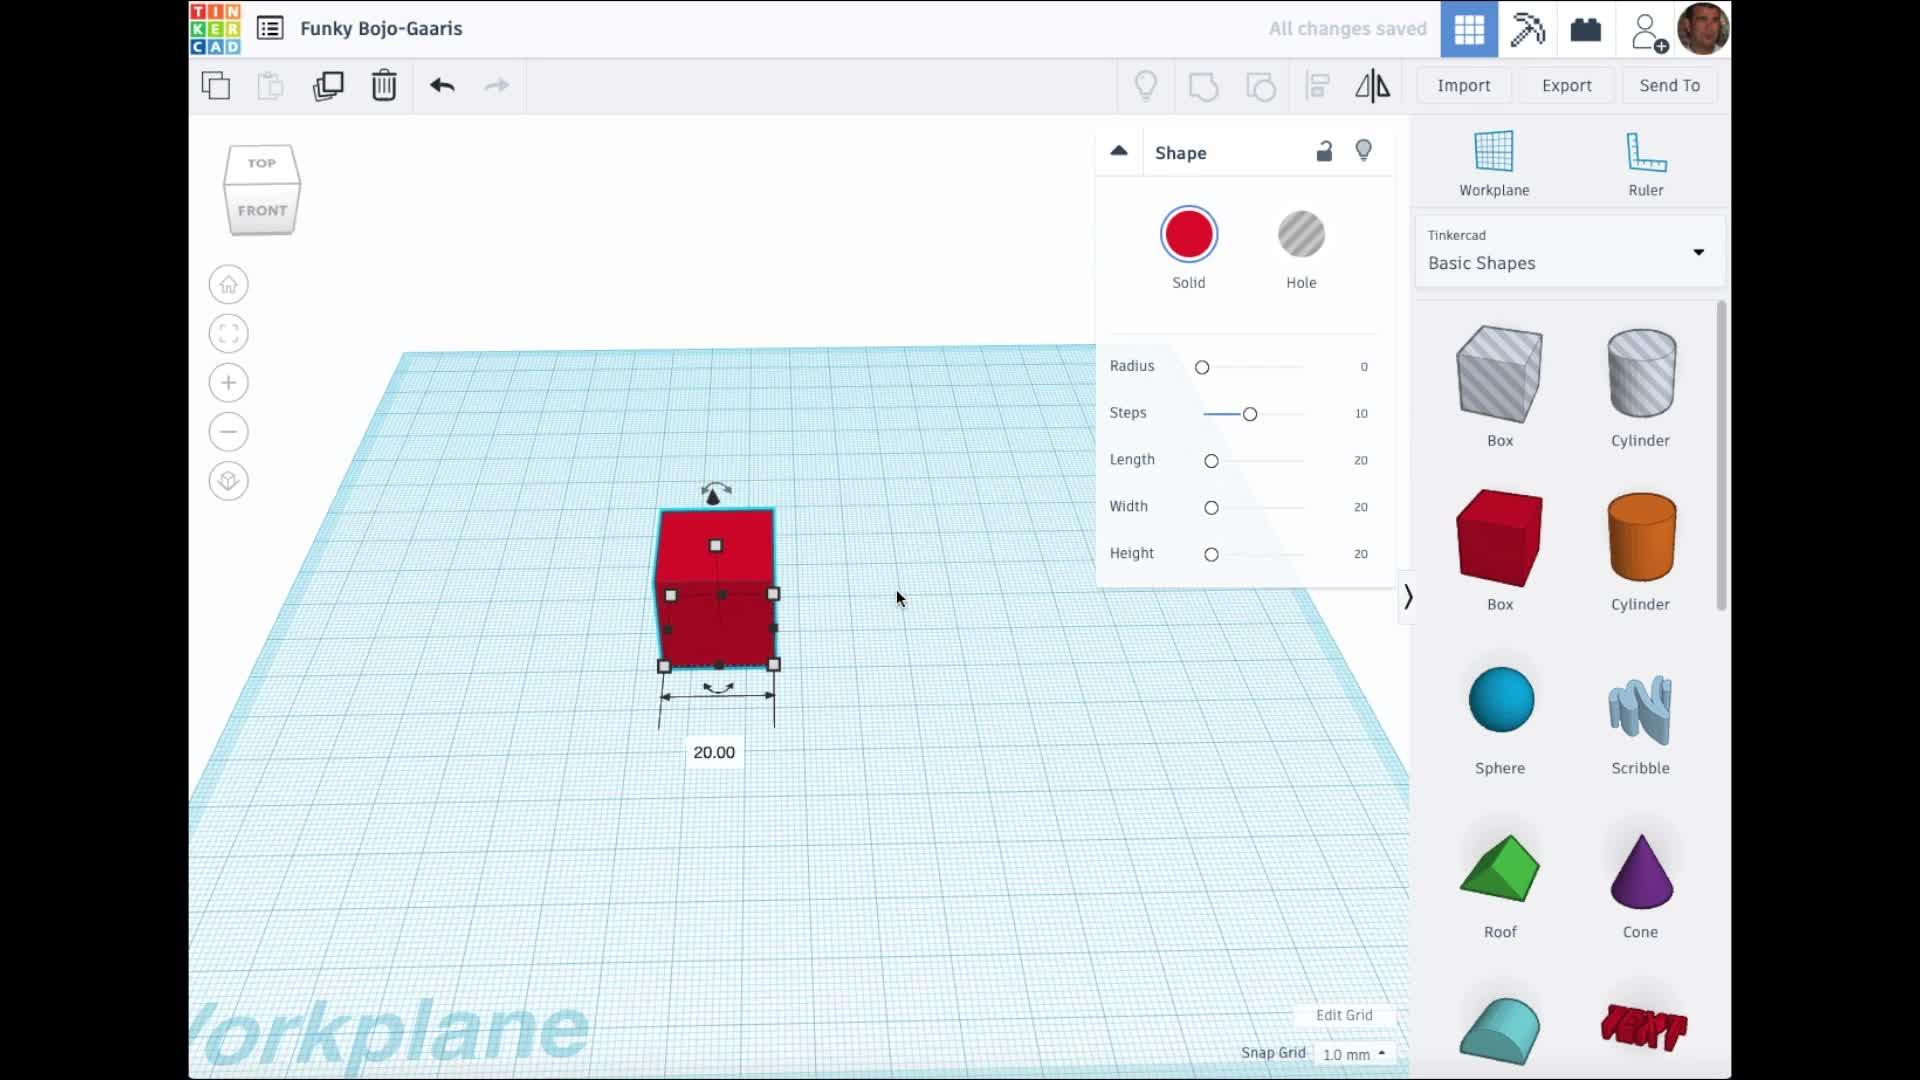Toggle shape visibility lightbulb in Shape panel

click(x=1363, y=151)
